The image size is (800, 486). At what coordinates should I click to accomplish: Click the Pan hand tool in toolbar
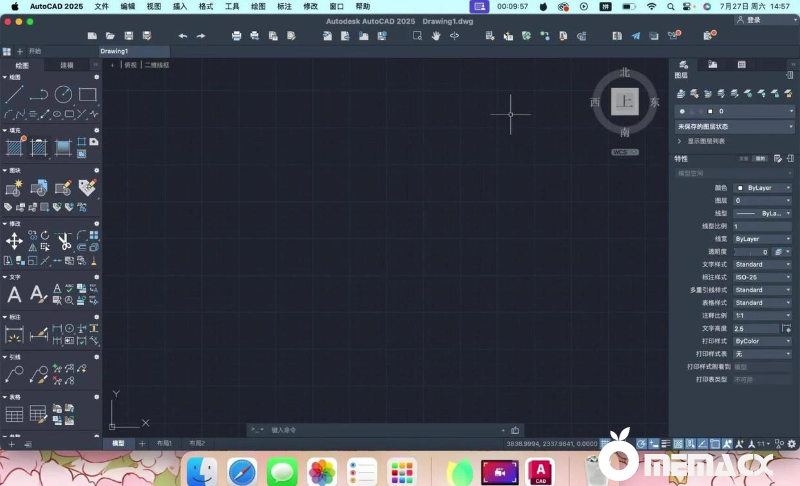[436, 36]
